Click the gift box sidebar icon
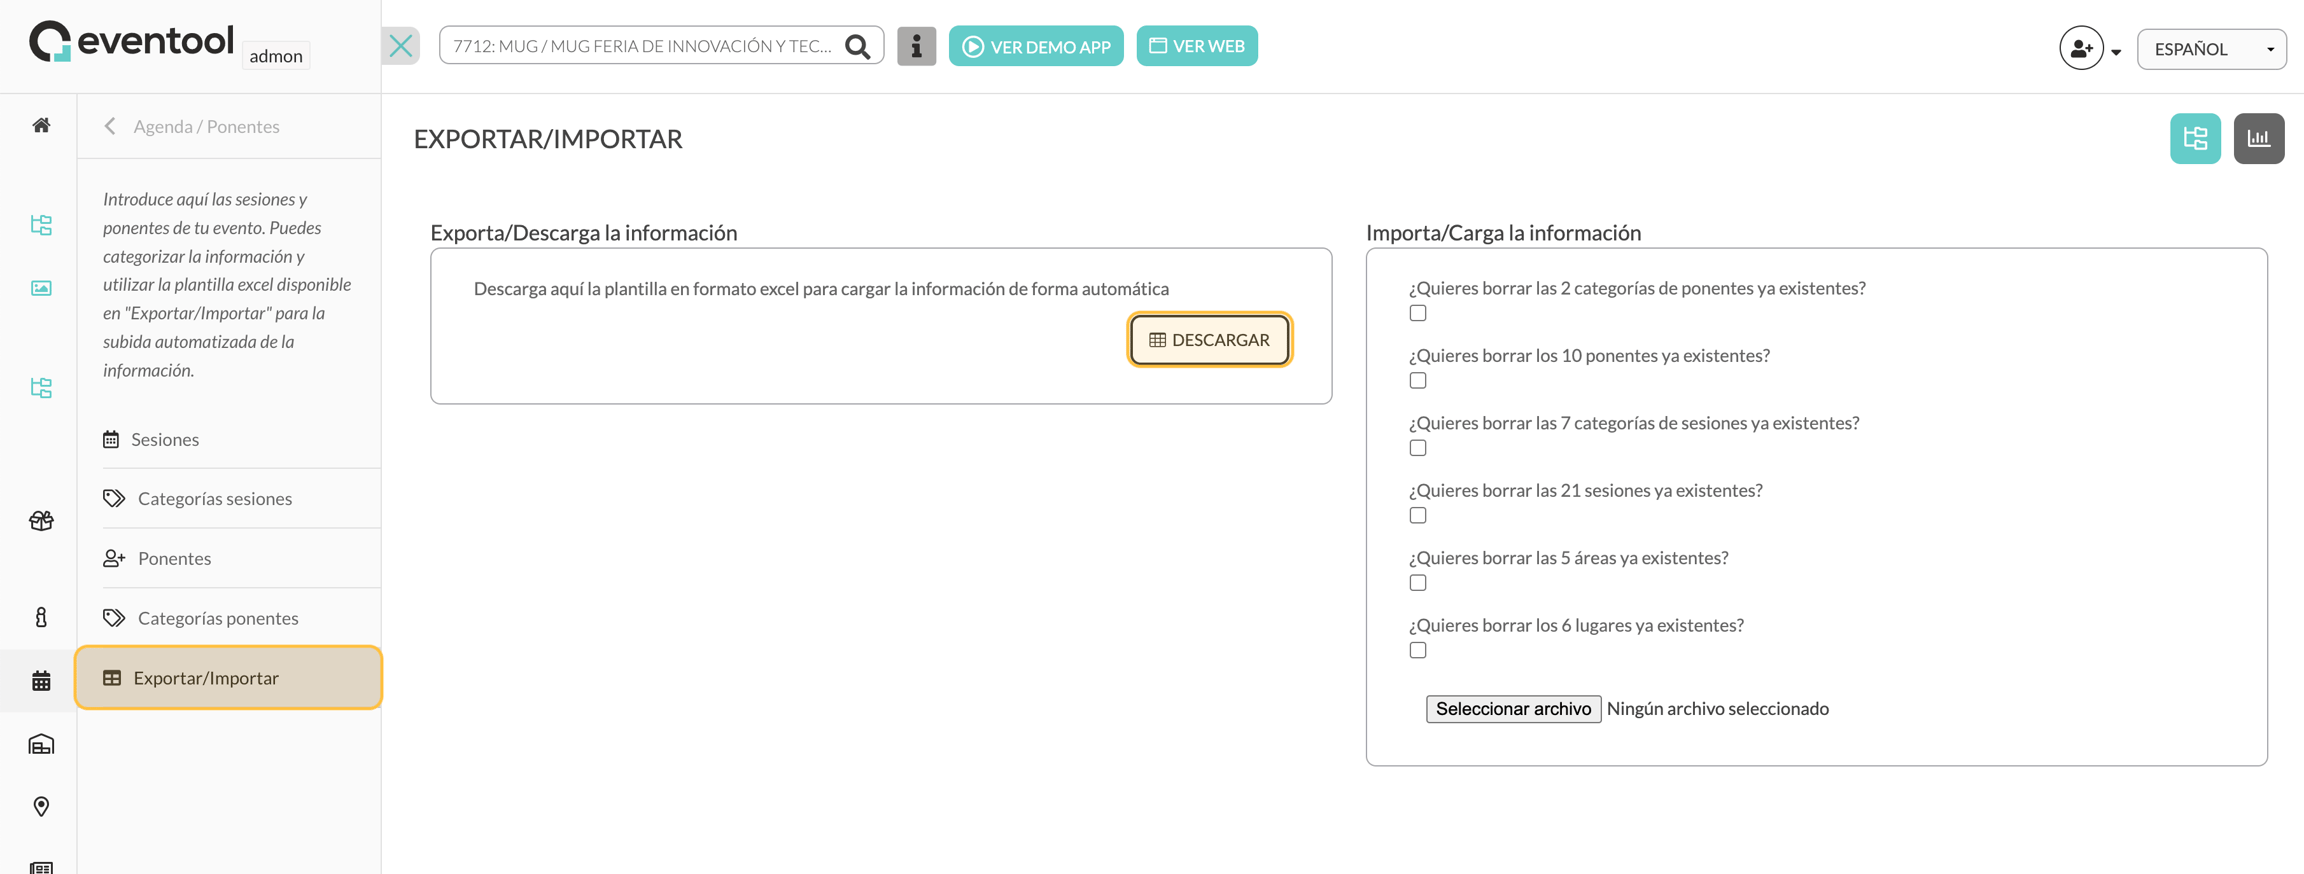This screenshot has width=2304, height=874. 41,520
